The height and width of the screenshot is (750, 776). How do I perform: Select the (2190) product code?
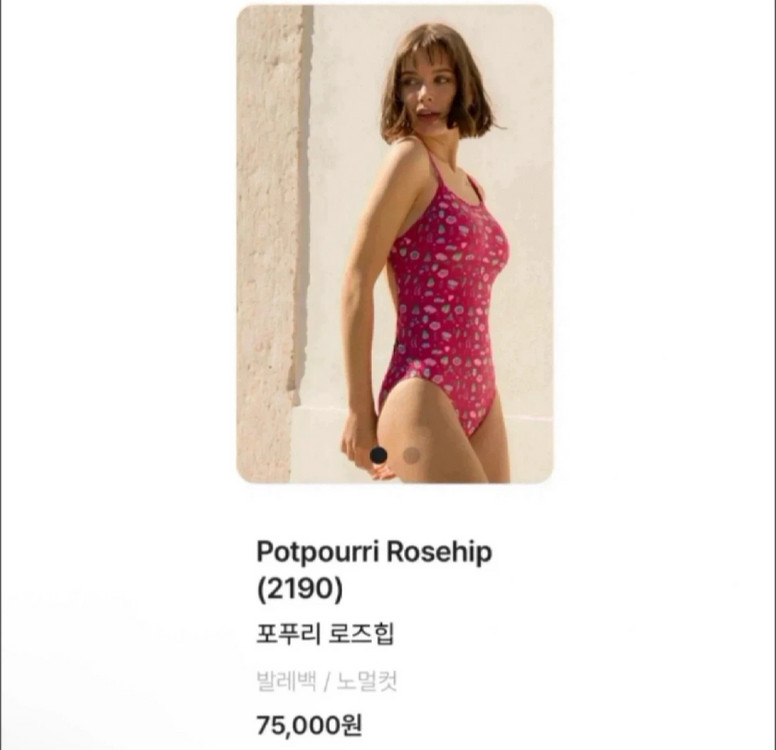(x=300, y=589)
